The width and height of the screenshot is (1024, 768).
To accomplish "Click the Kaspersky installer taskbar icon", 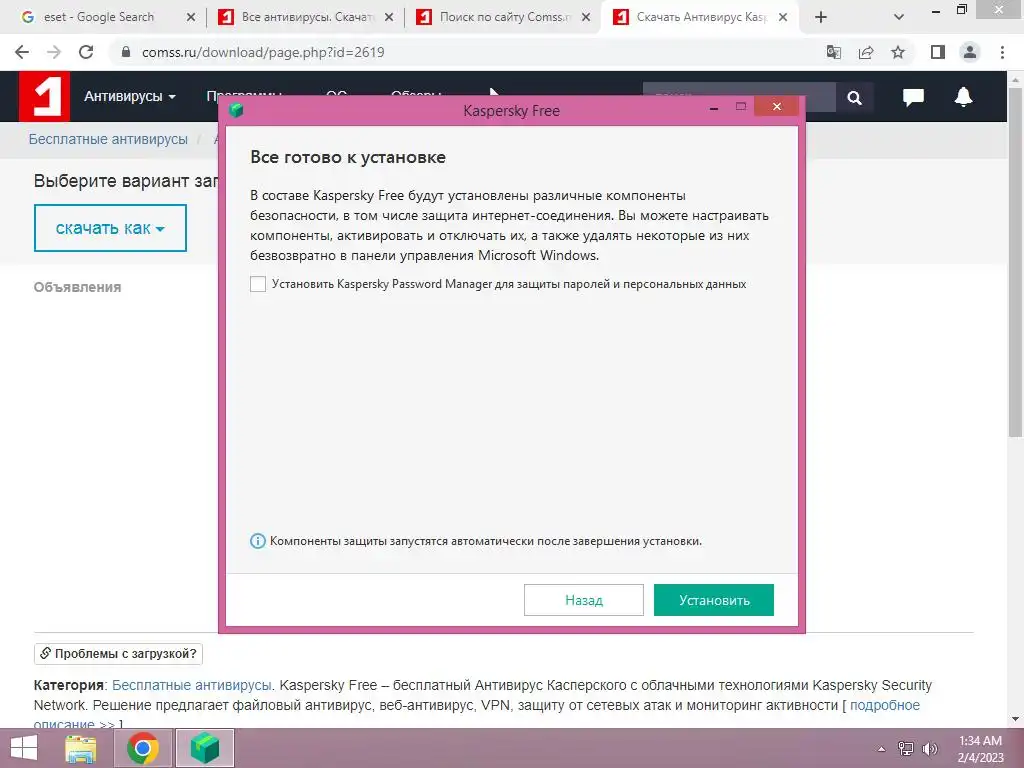I will click(204, 748).
